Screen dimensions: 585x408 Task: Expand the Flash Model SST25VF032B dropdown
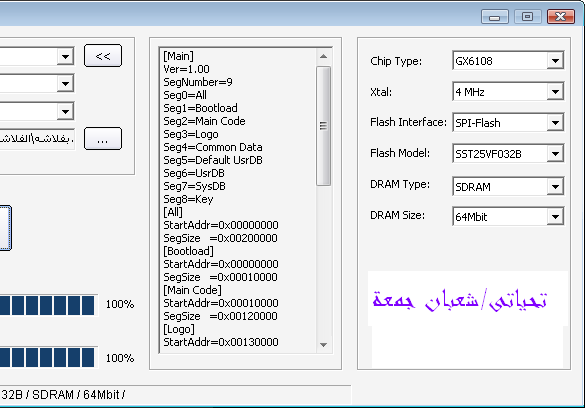click(x=508, y=154)
